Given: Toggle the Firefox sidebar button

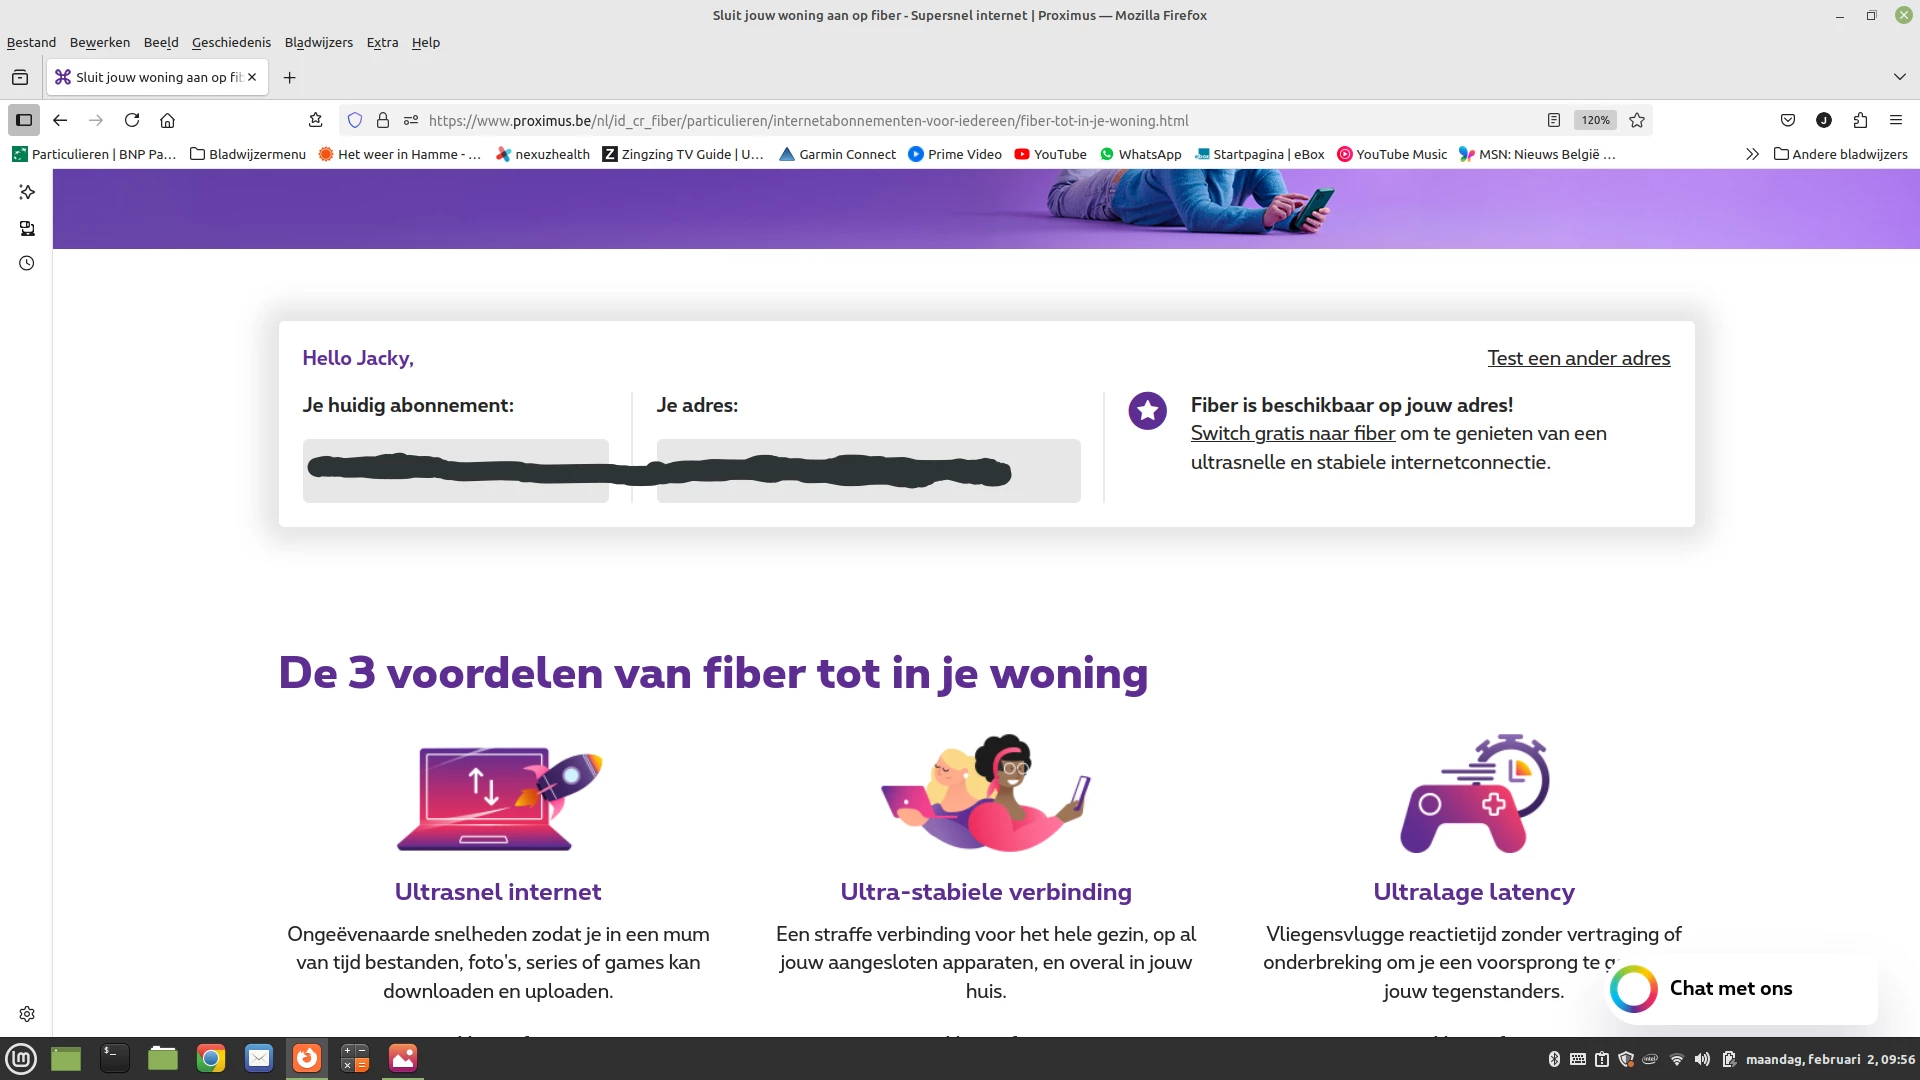Looking at the screenshot, I should point(24,120).
